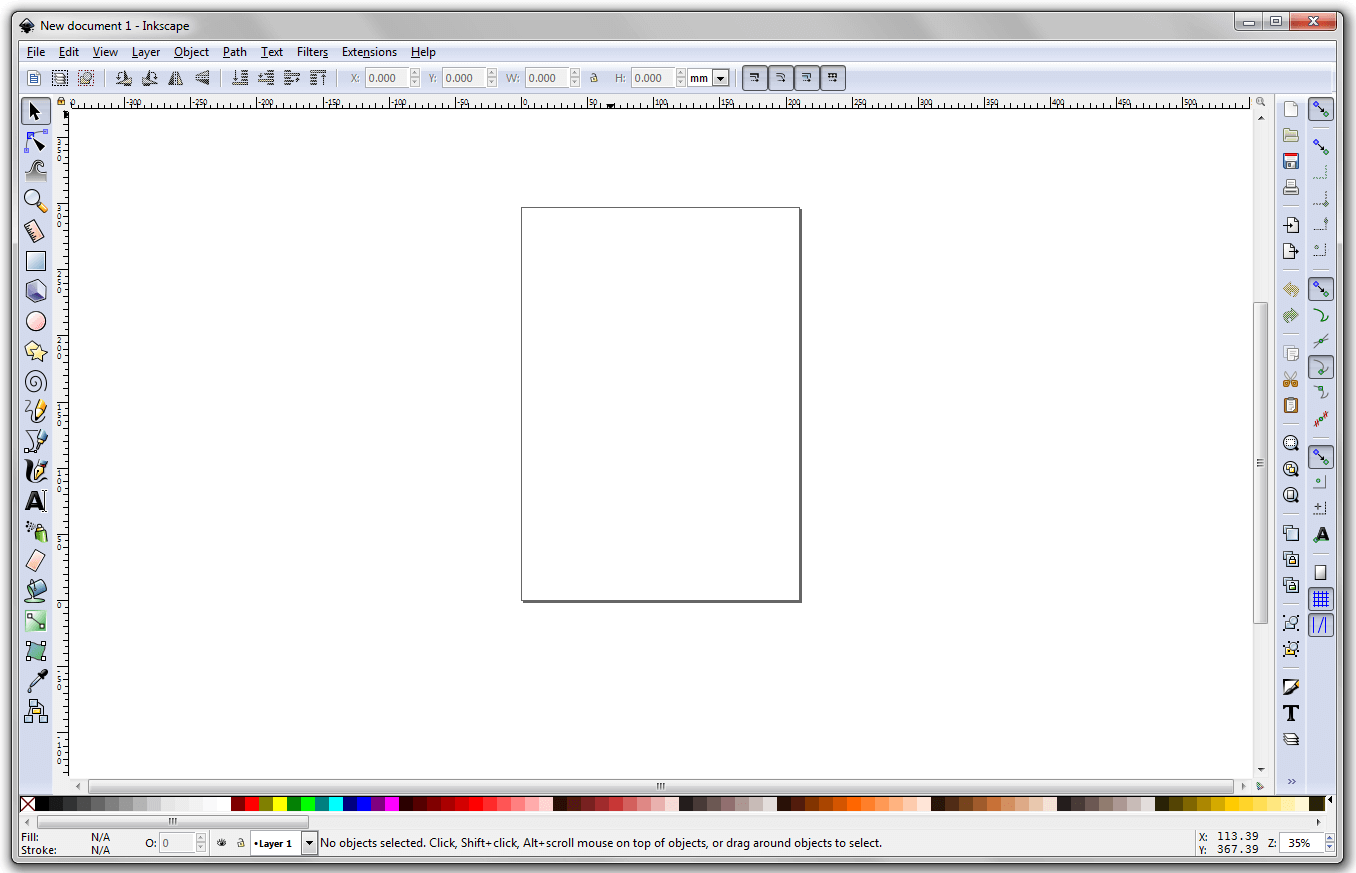Click the Help menu
This screenshot has width=1356, height=873.
click(x=423, y=52)
